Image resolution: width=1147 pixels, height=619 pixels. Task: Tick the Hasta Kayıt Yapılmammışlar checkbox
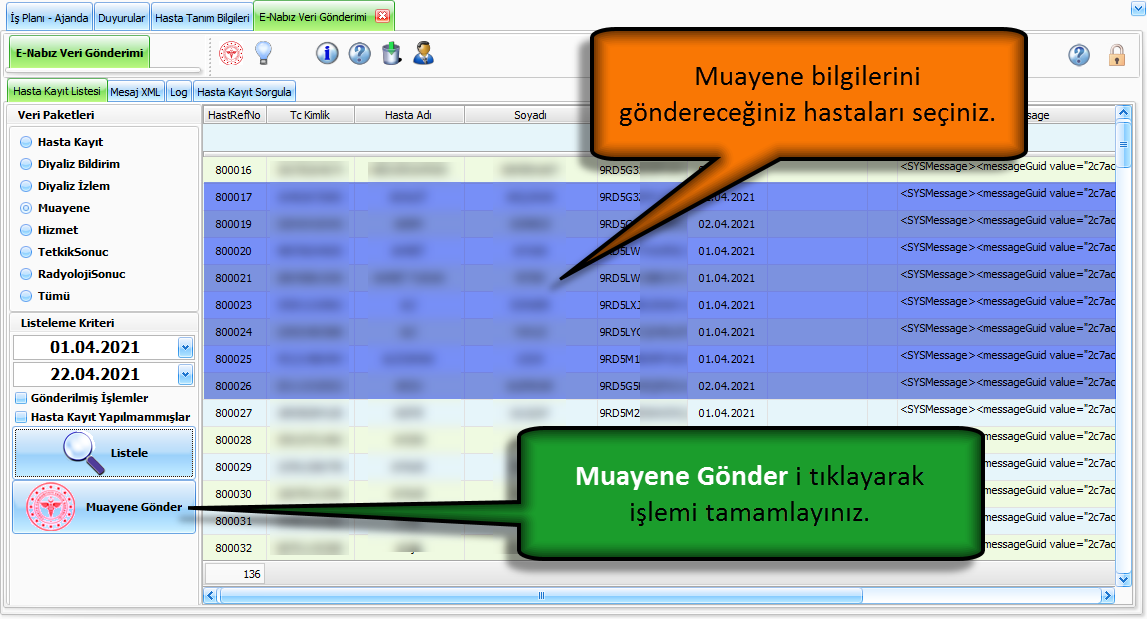click(x=22, y=417)
